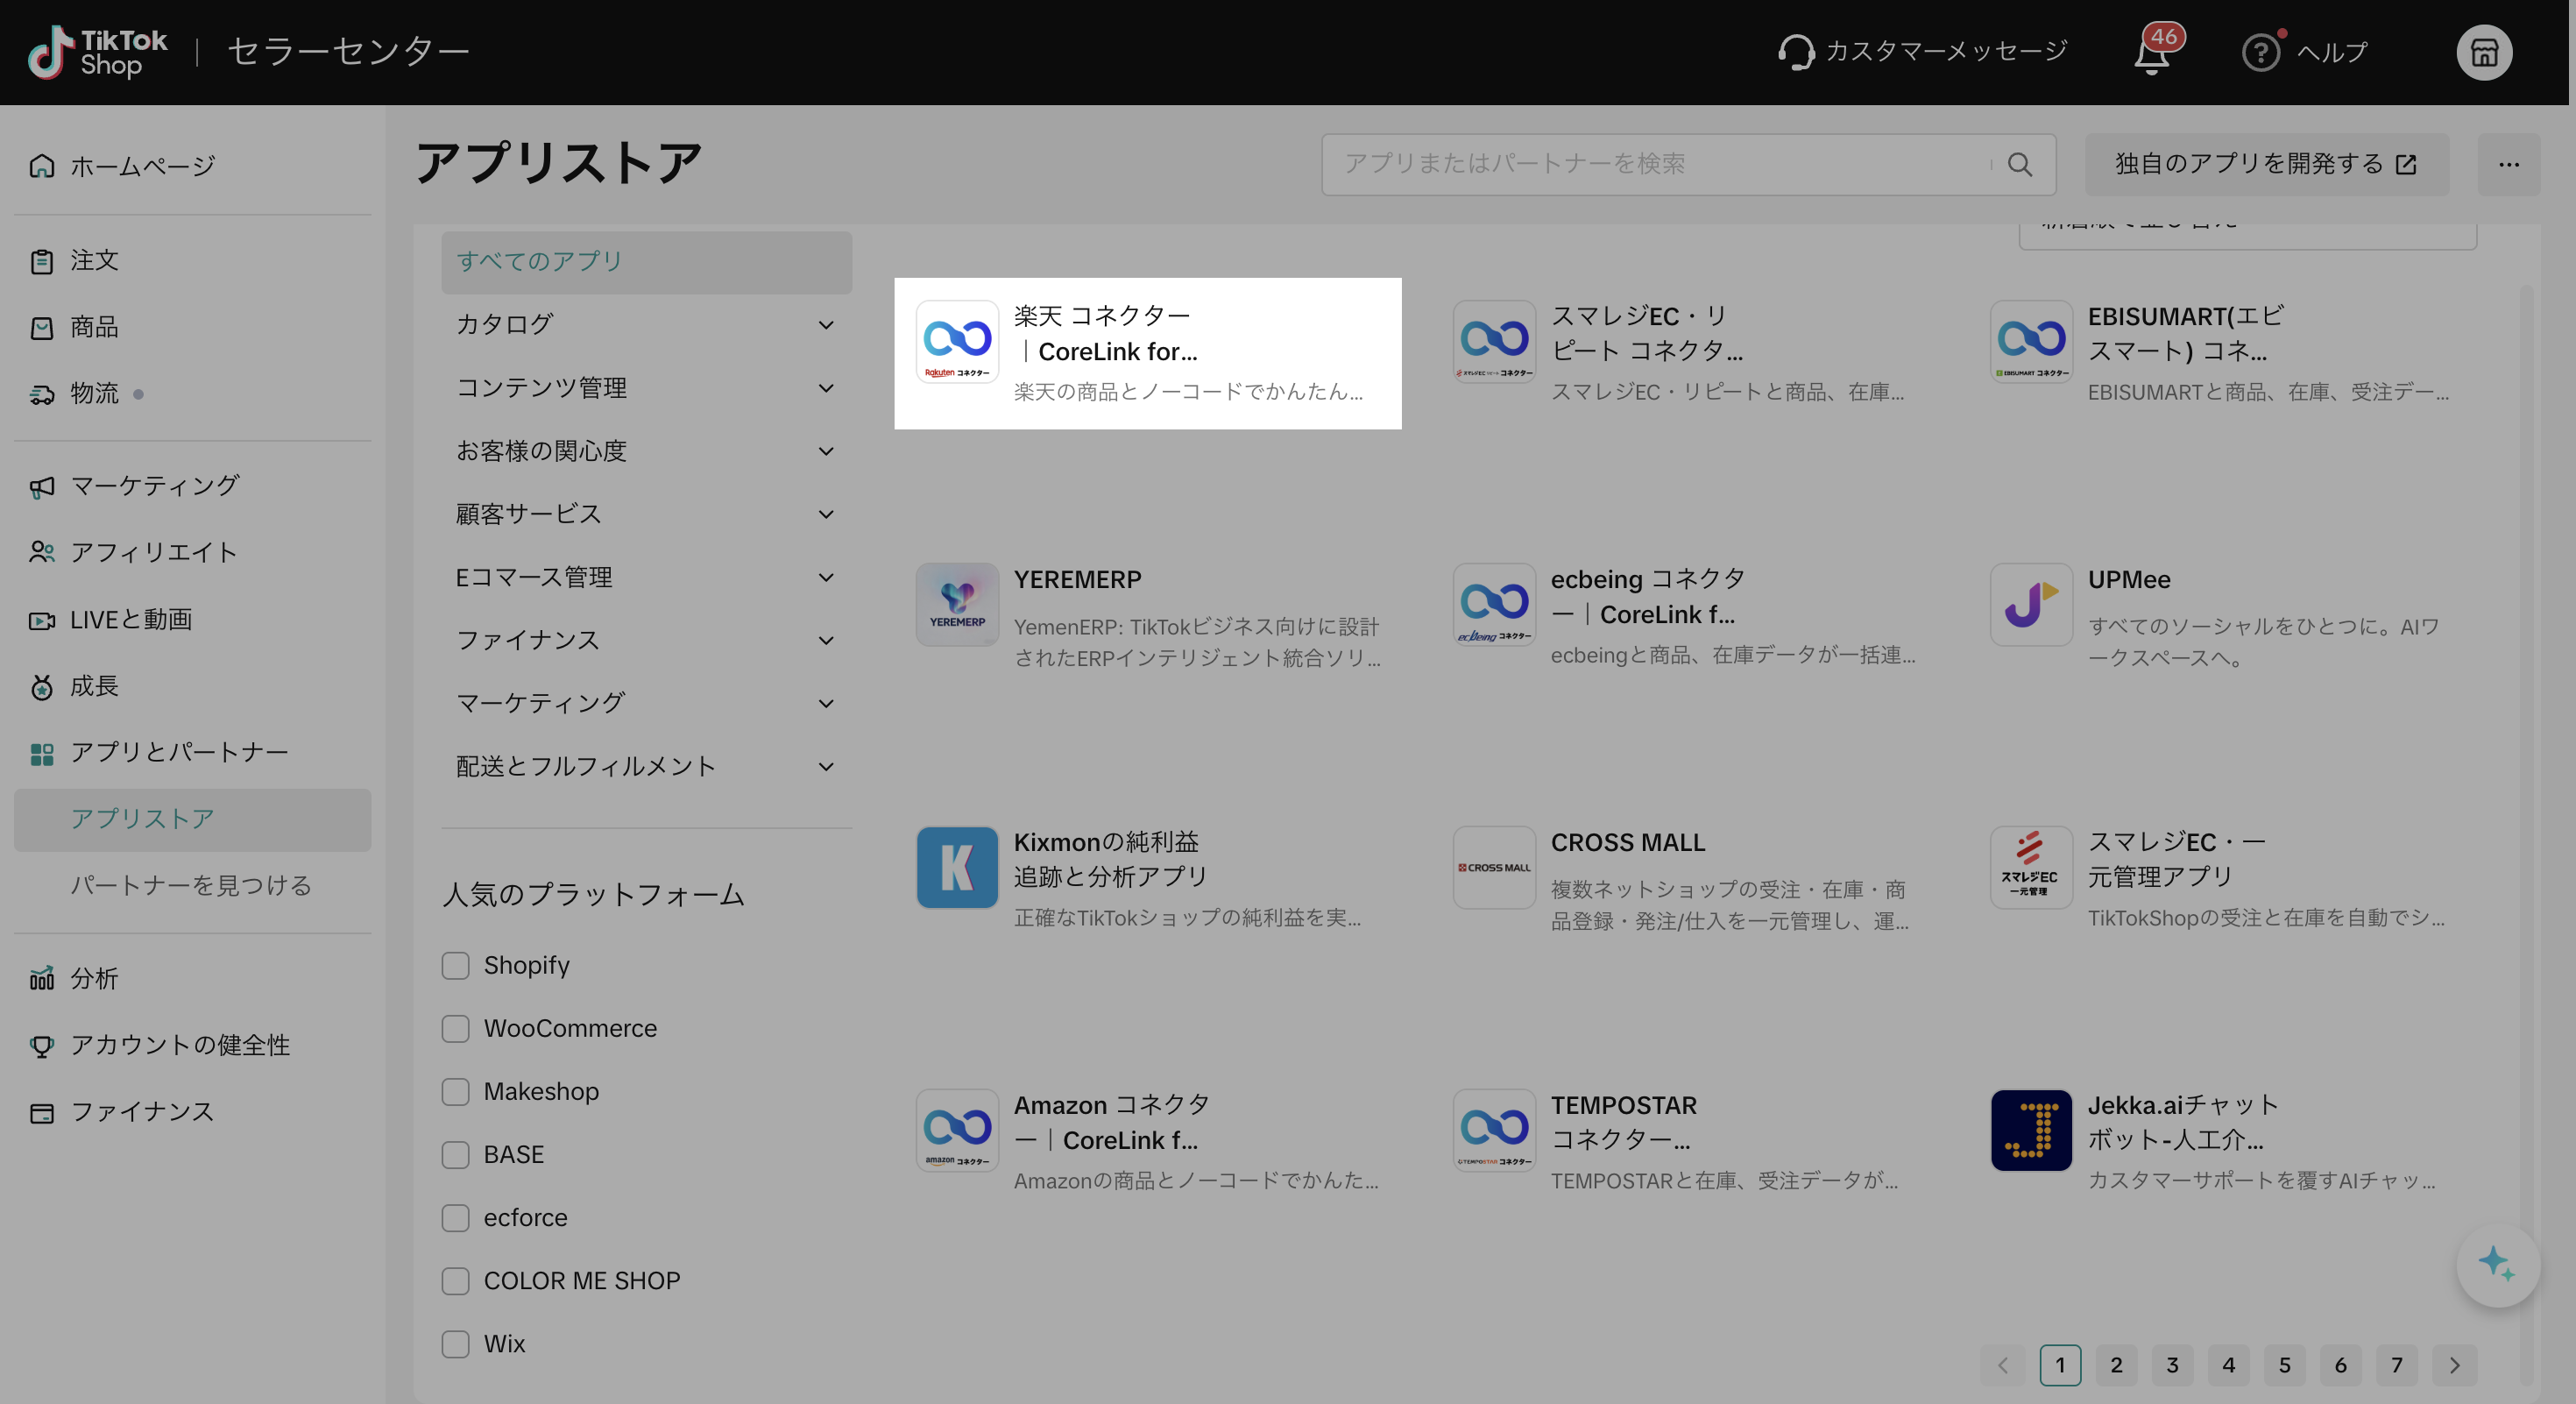Select パートナーを見つける sidebar item

190,885
